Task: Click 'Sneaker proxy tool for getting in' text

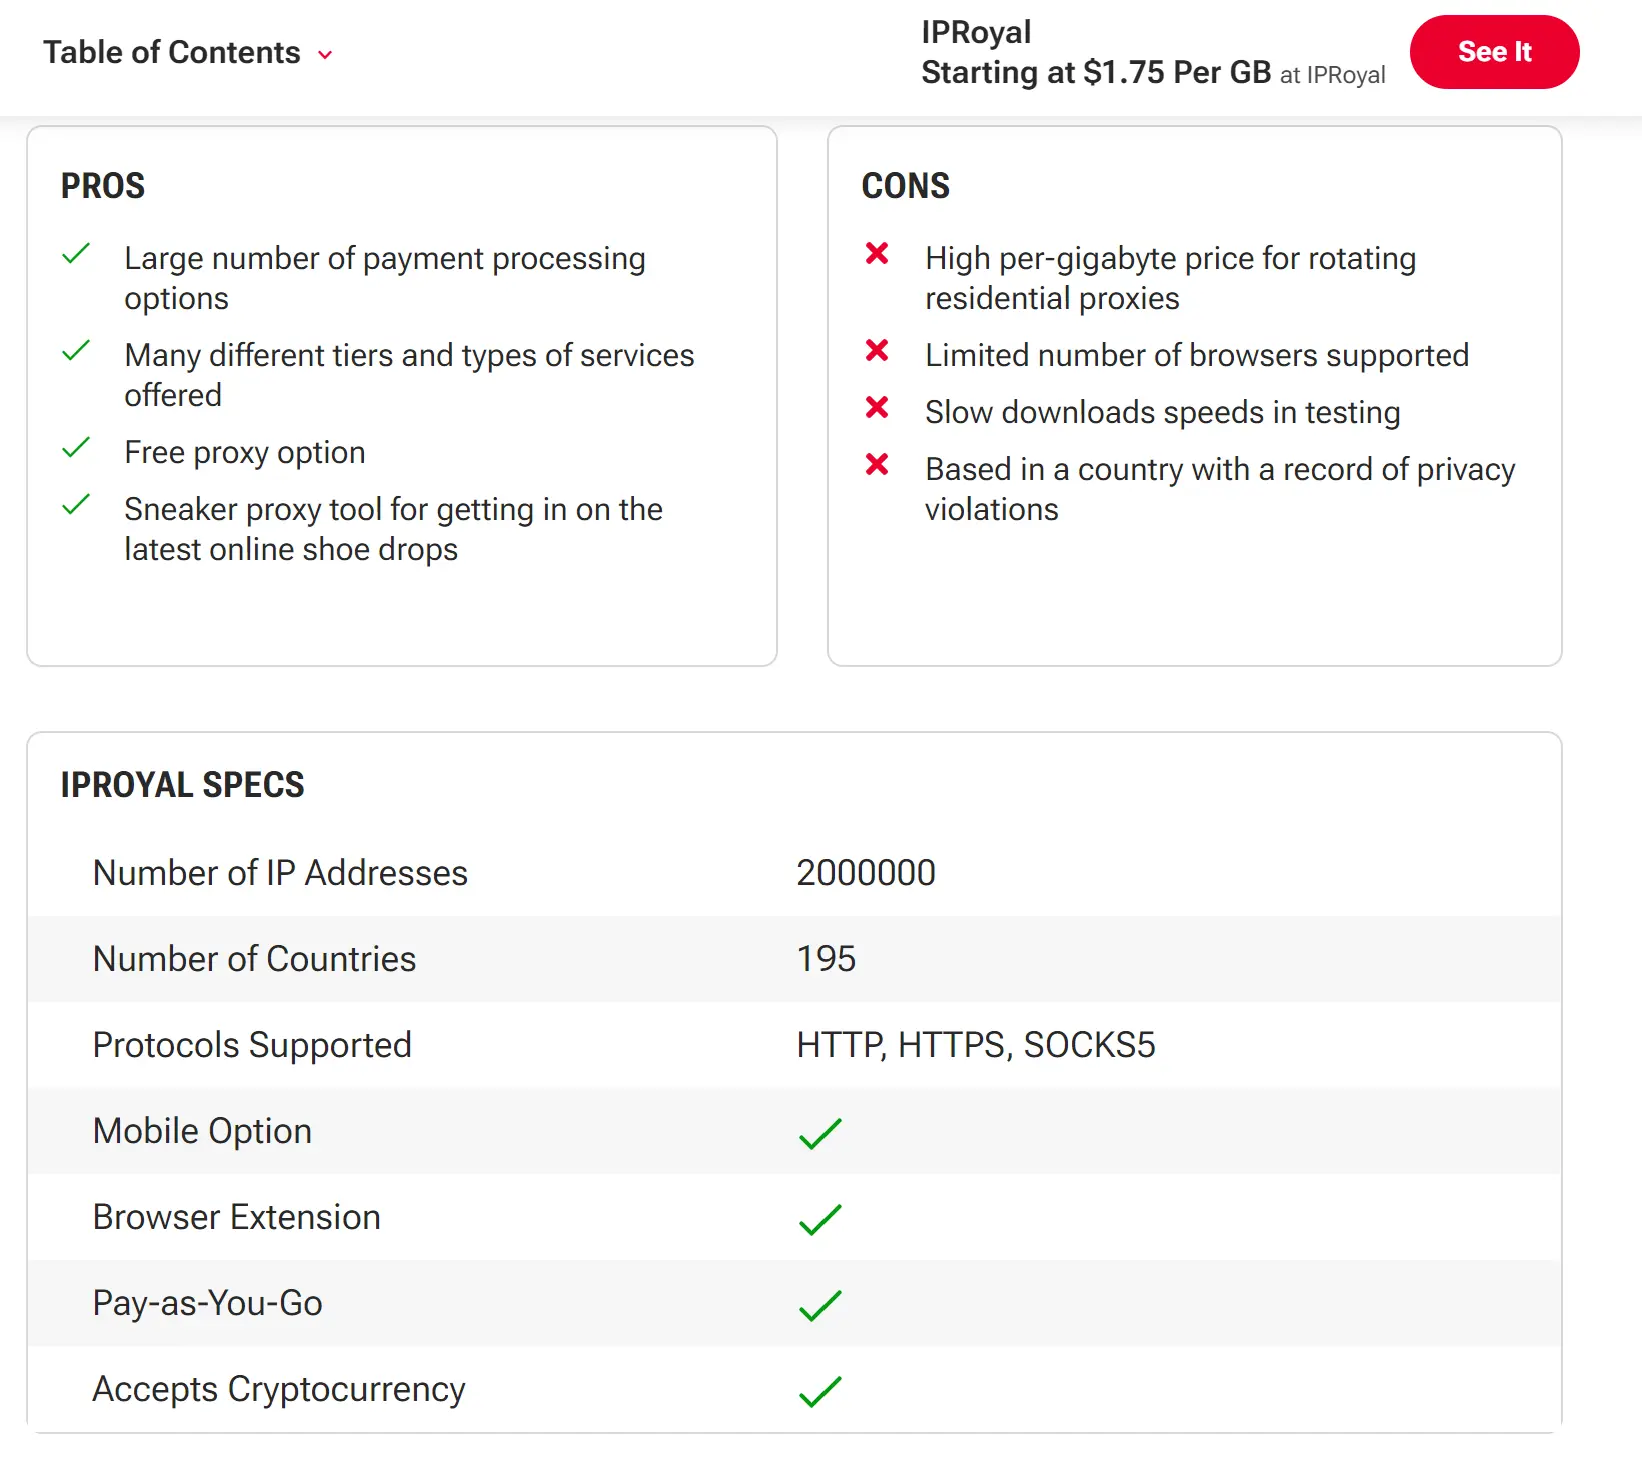Action: point(393,529)
